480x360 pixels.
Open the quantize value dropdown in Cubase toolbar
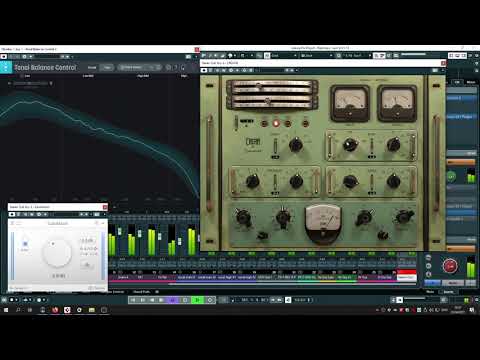click(x=357, y=55)
